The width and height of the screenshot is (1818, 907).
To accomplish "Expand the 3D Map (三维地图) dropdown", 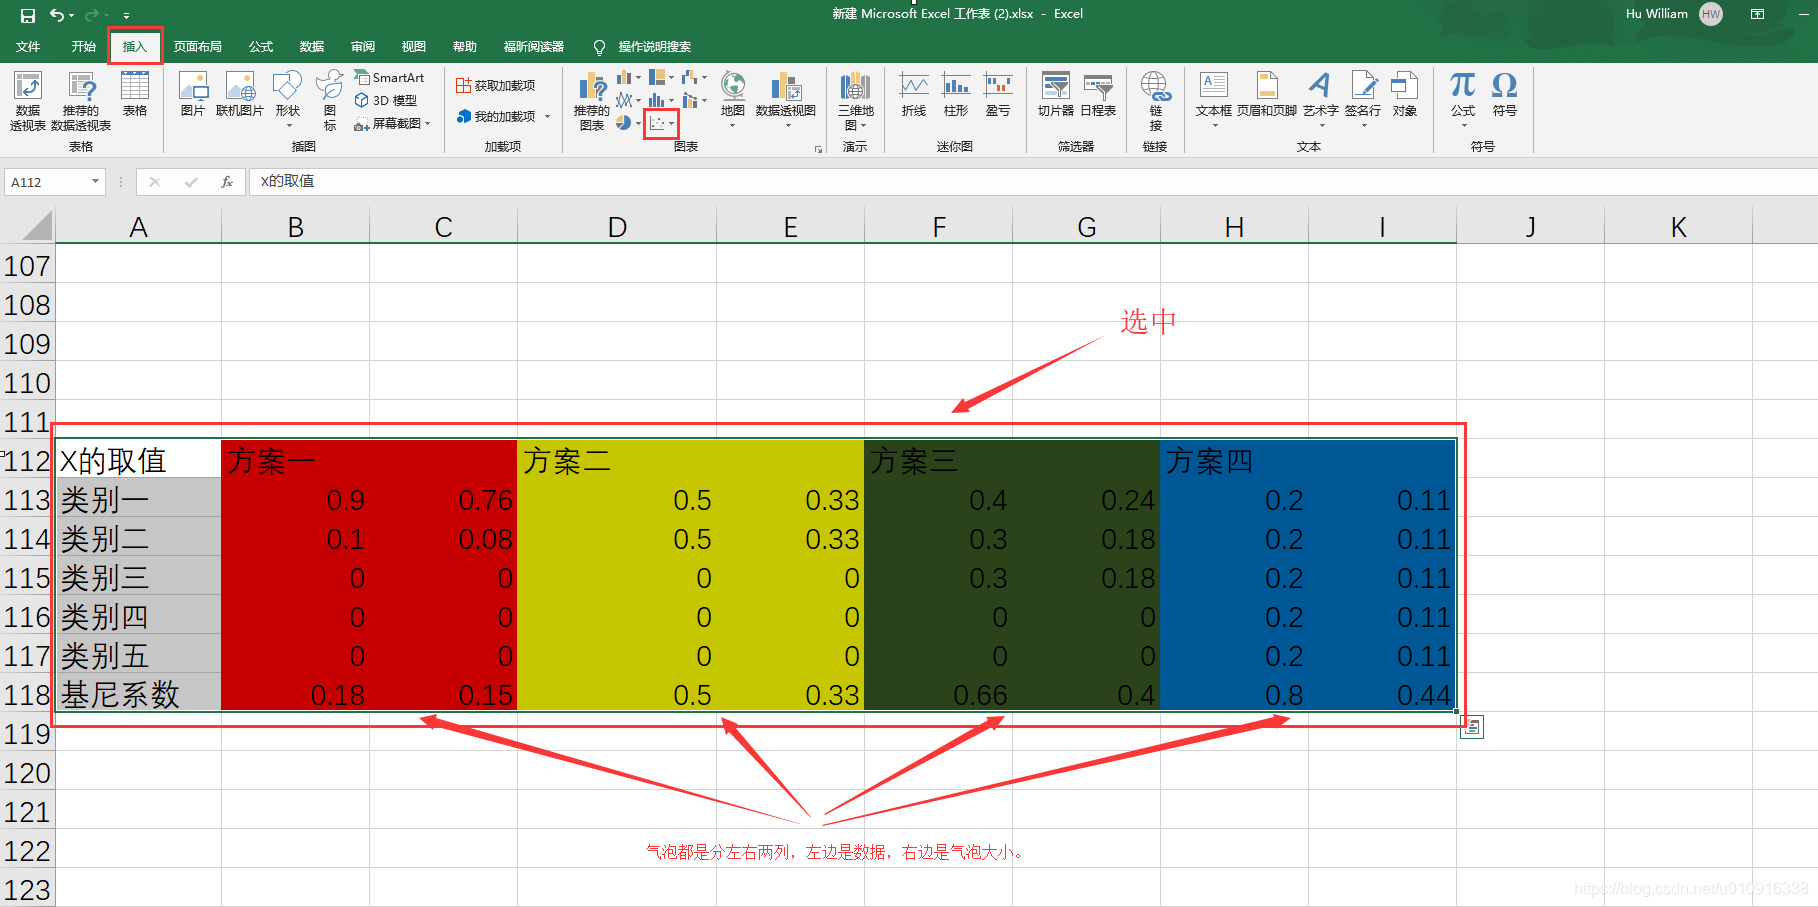I will pyautogui.click(x=863, y=126).
